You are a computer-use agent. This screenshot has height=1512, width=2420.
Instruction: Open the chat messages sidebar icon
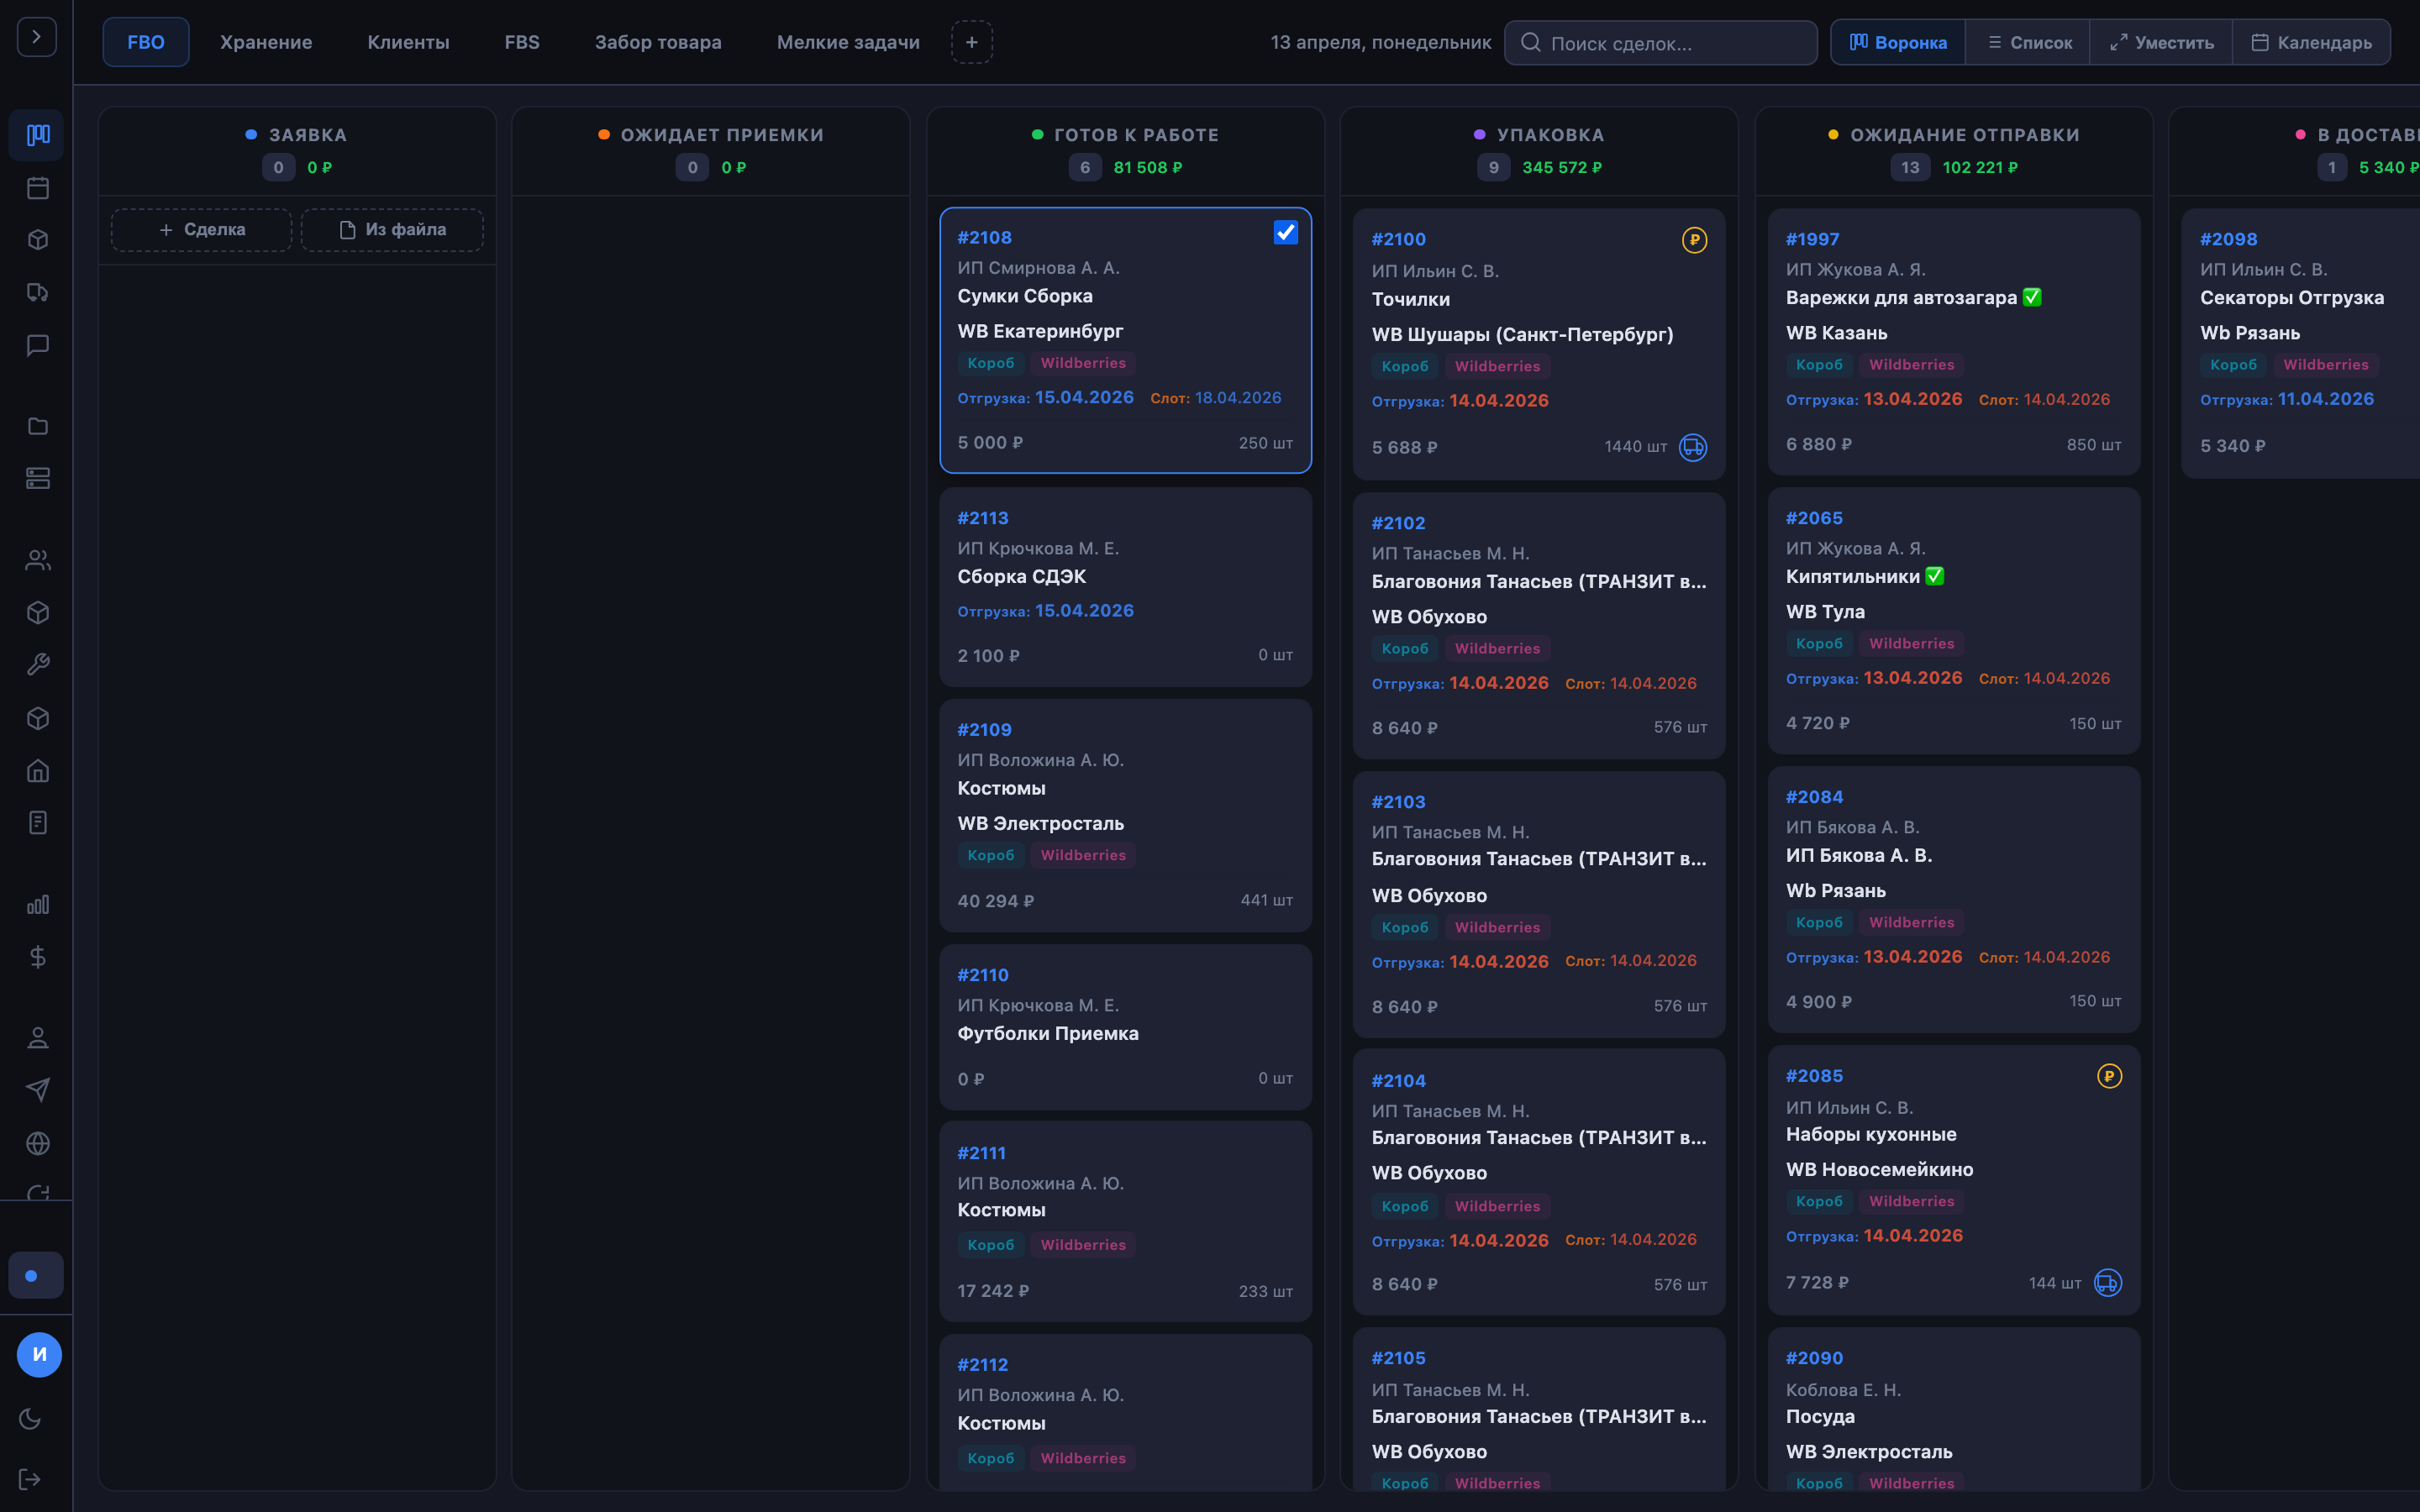tap(38, 346)
